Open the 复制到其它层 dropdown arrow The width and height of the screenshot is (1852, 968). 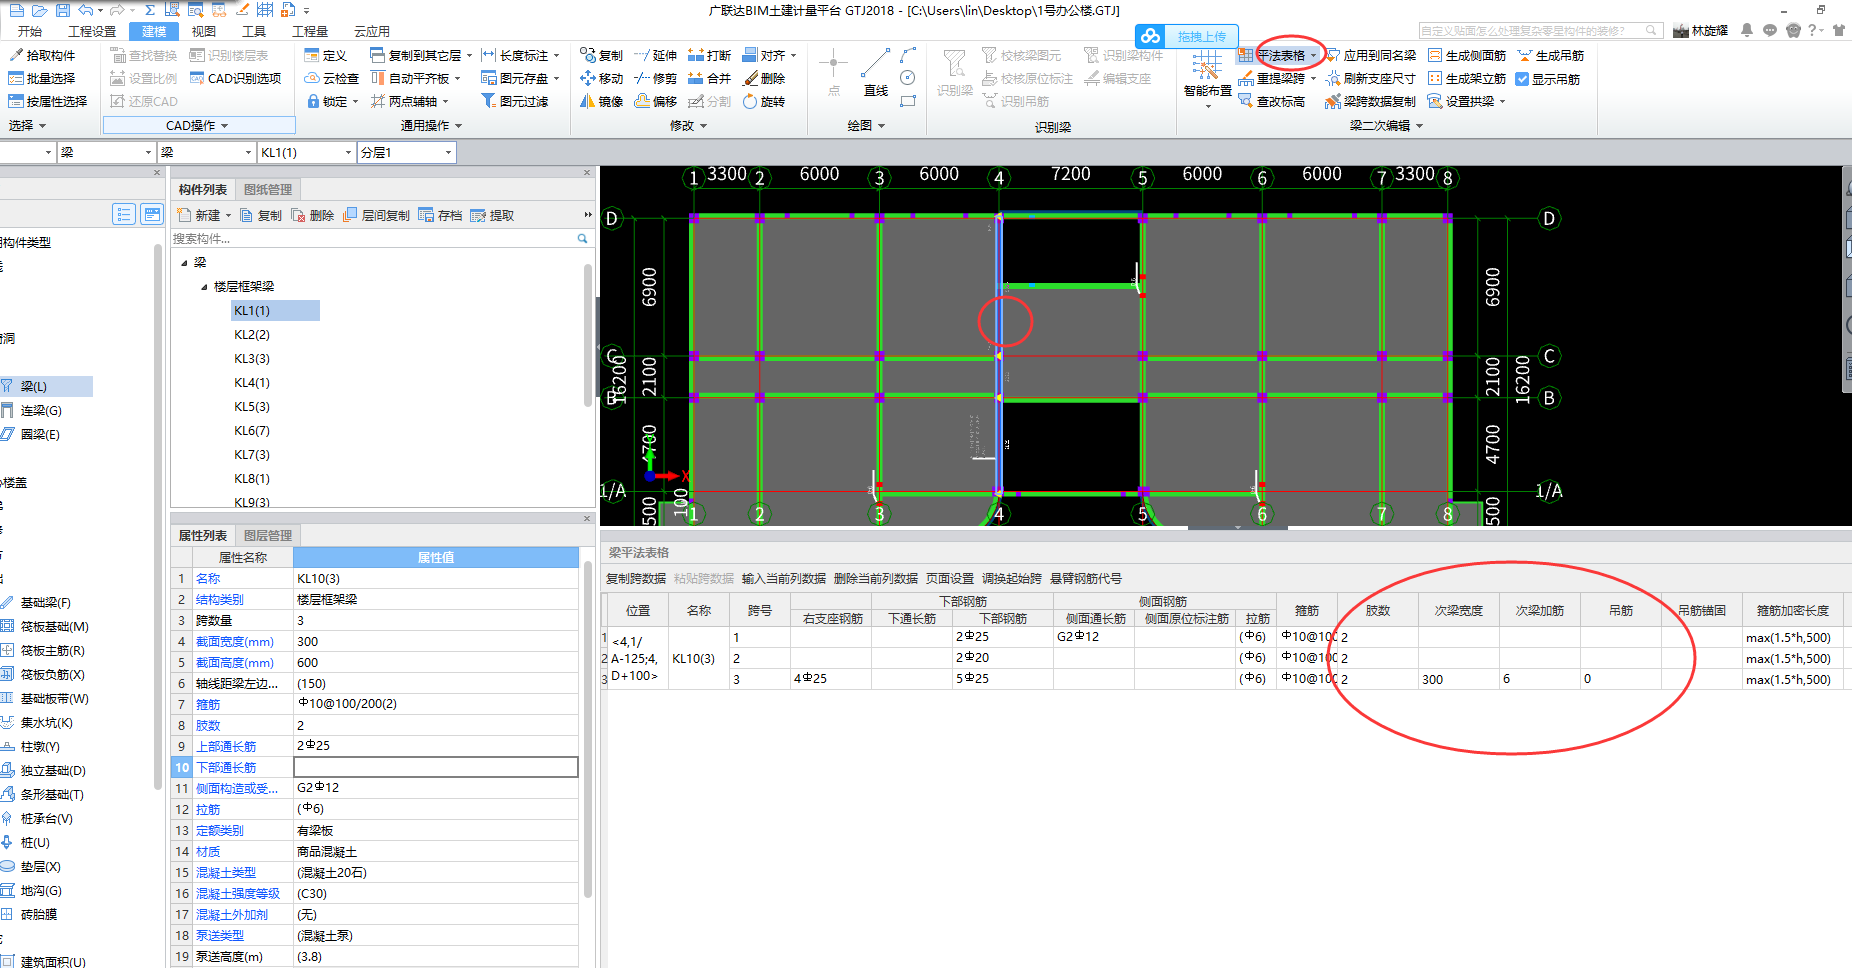click(469, 55)
